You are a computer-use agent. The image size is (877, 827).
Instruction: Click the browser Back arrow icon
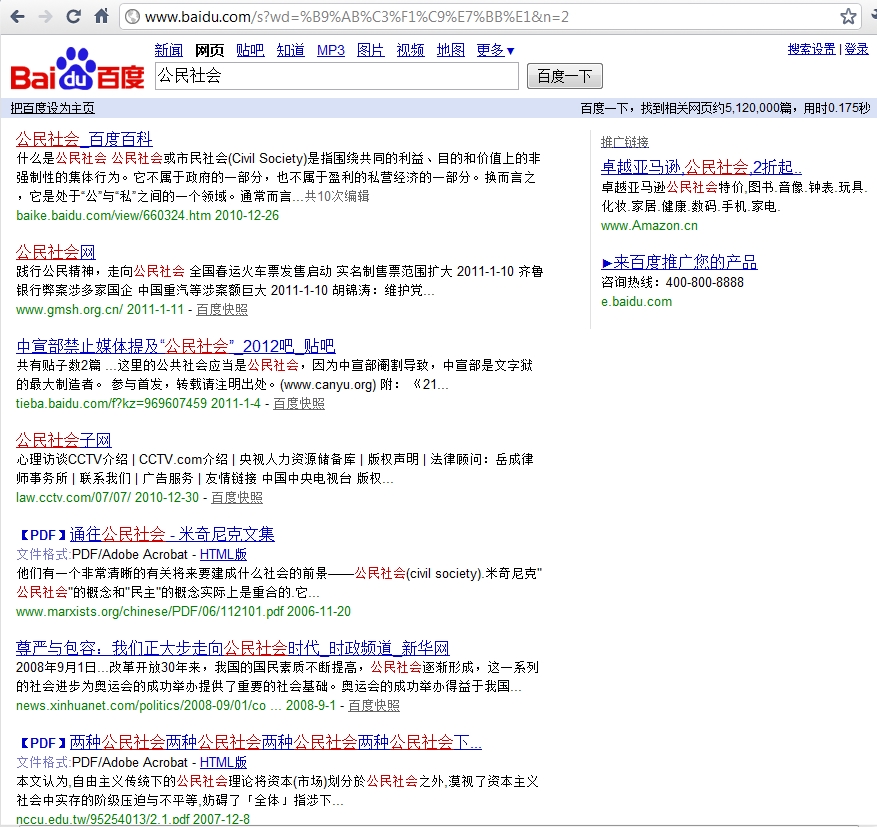pos(16,16)
